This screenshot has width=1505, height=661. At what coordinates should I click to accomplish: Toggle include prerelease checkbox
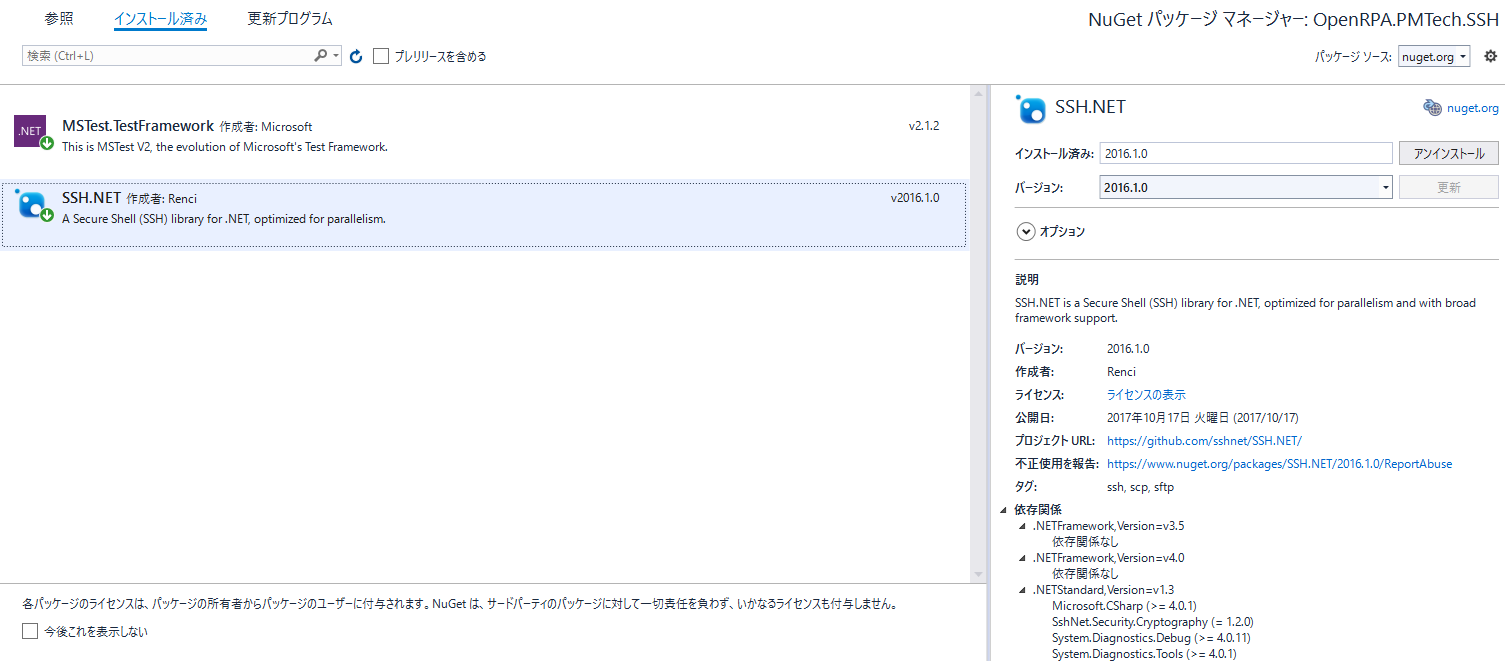coord(381,56)
